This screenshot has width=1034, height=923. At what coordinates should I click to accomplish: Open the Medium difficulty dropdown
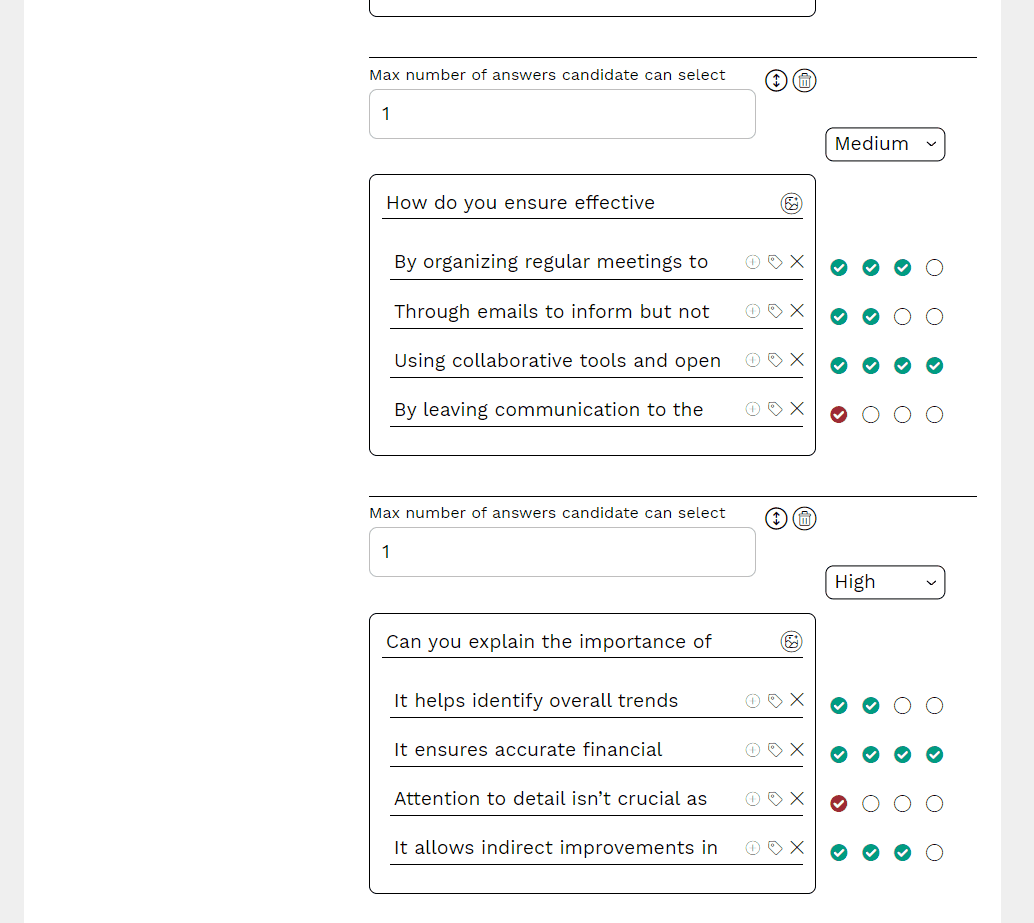pyautogui.click(x=884, y=144)
